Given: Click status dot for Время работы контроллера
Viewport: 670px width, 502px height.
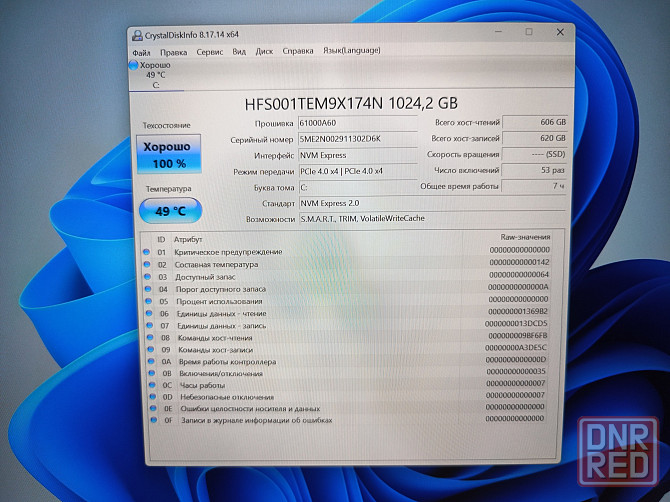Looking at the screenshot, I should click(x=151, y=361).
